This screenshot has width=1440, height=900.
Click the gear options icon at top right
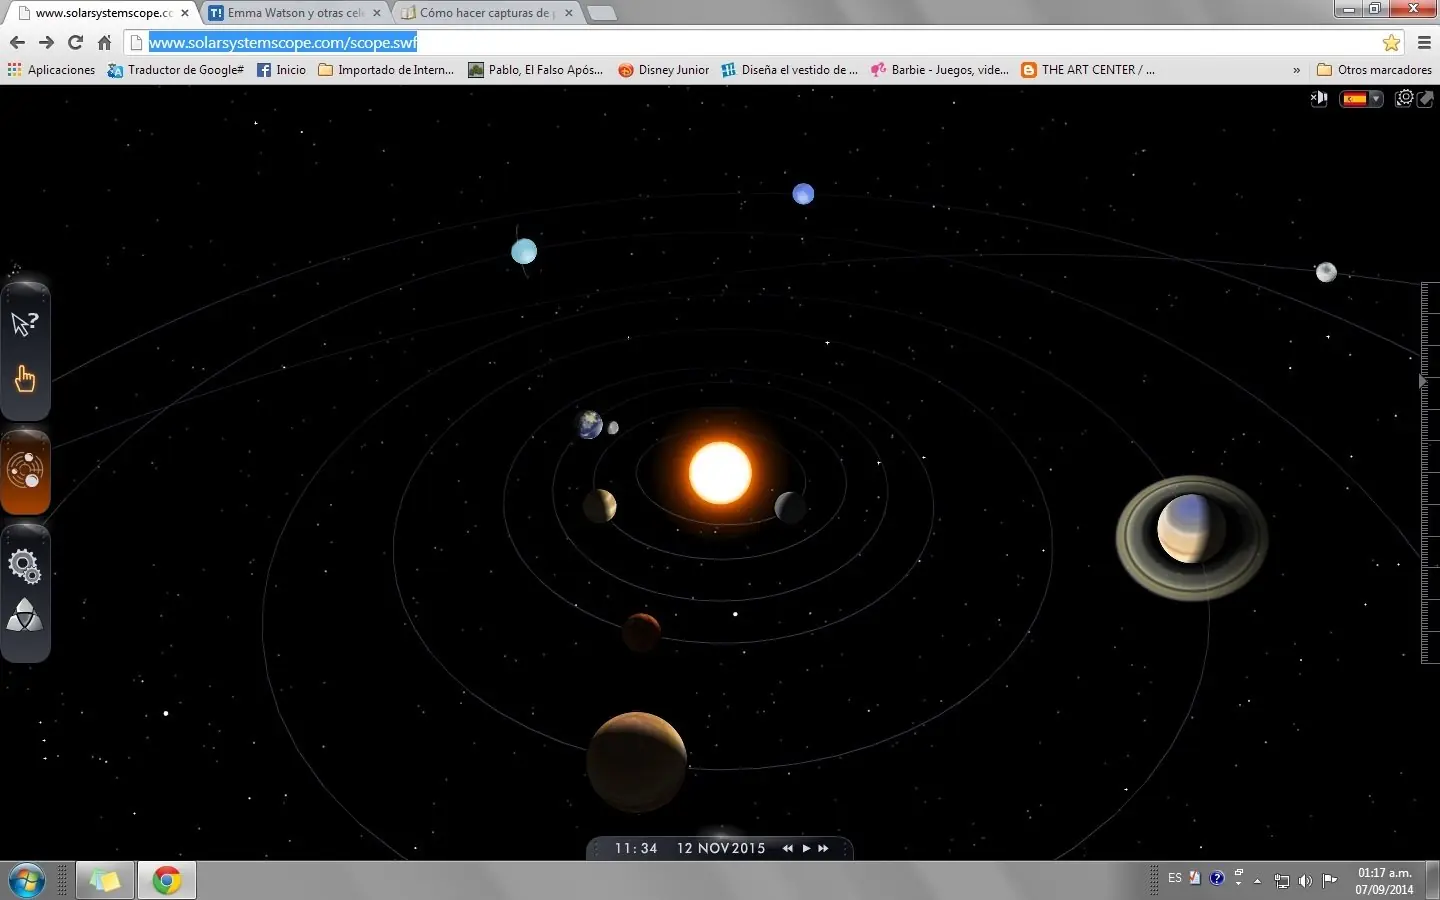coord(1405,98)
